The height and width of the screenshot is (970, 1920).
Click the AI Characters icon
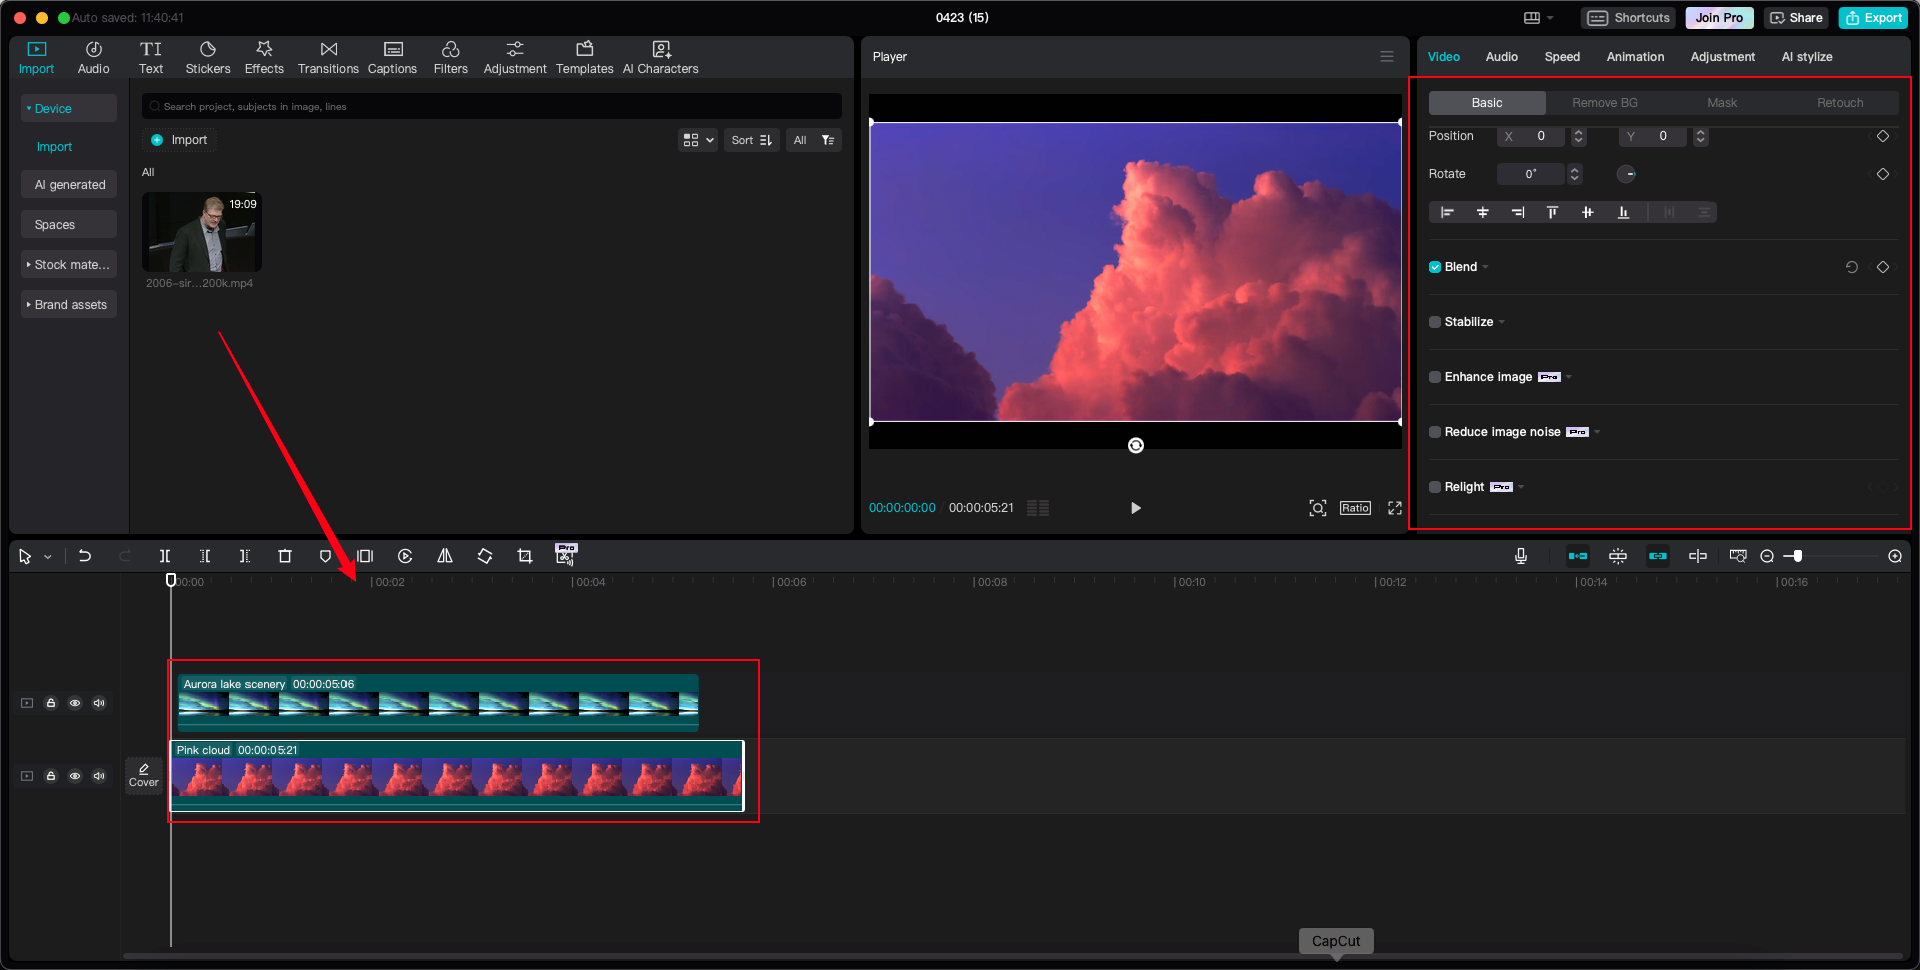tap(660, 56)
